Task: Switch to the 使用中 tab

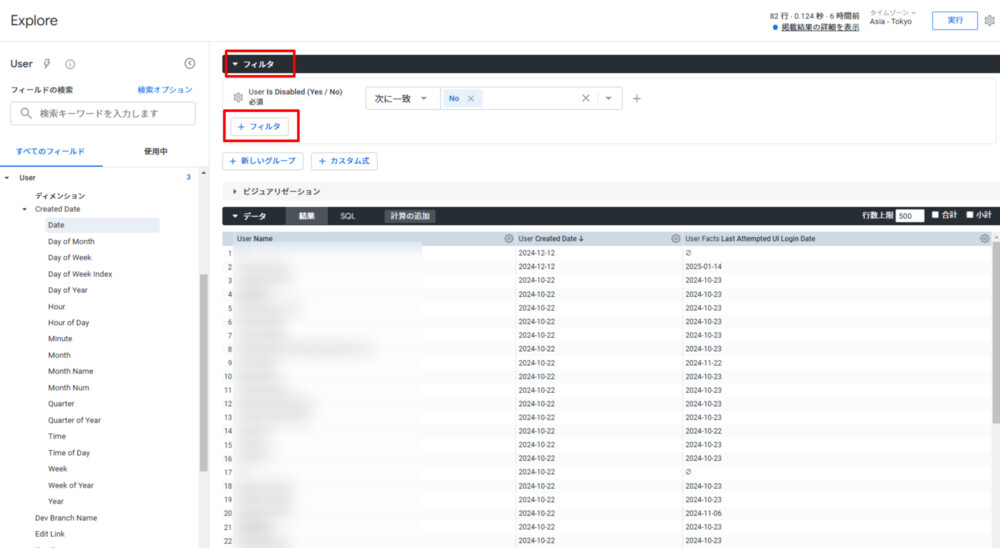Action: click(x=155, y=152)
